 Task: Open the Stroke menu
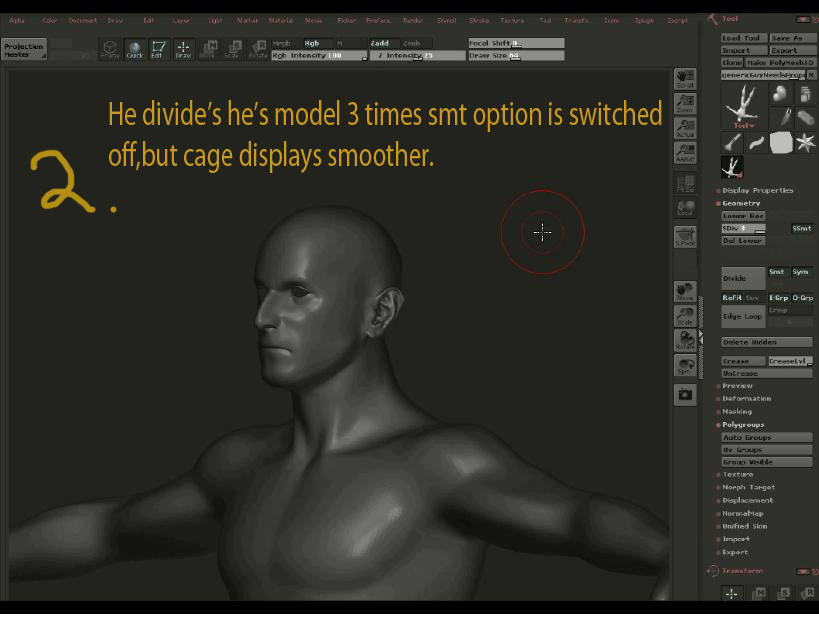point(479,20)
